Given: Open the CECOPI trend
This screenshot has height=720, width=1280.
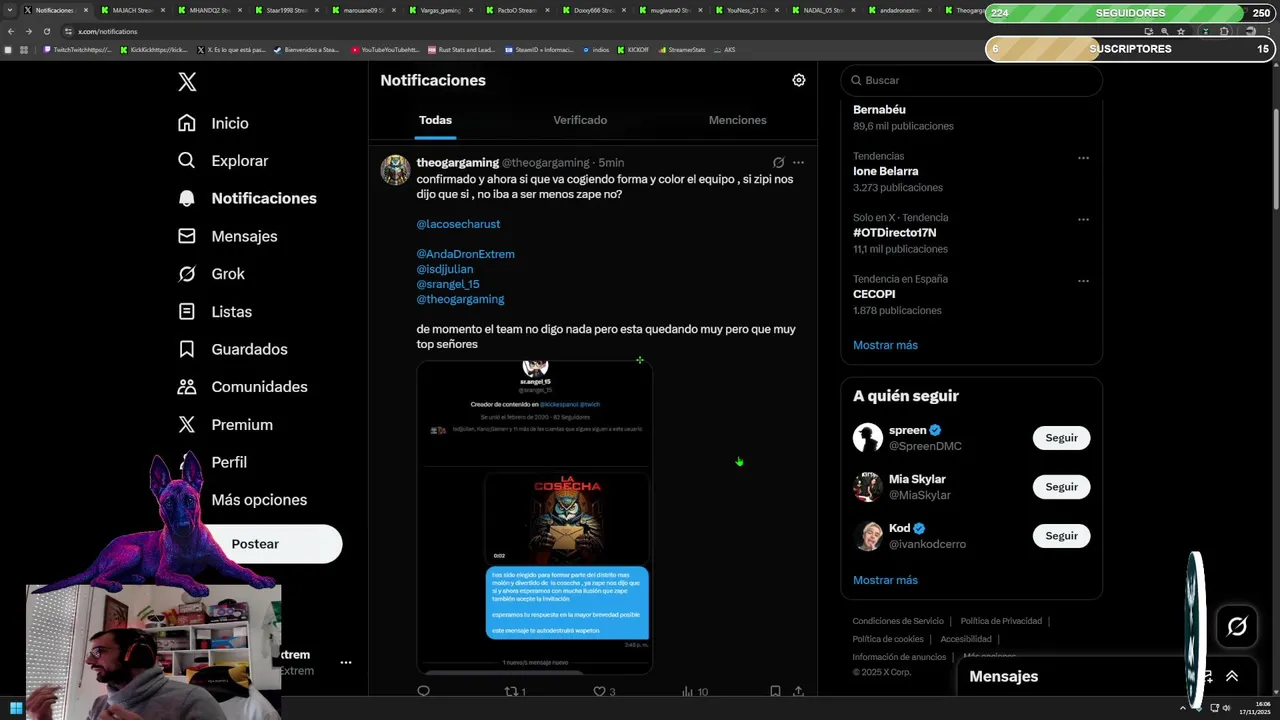Looking at the screenshot, I should pos(874,294).
